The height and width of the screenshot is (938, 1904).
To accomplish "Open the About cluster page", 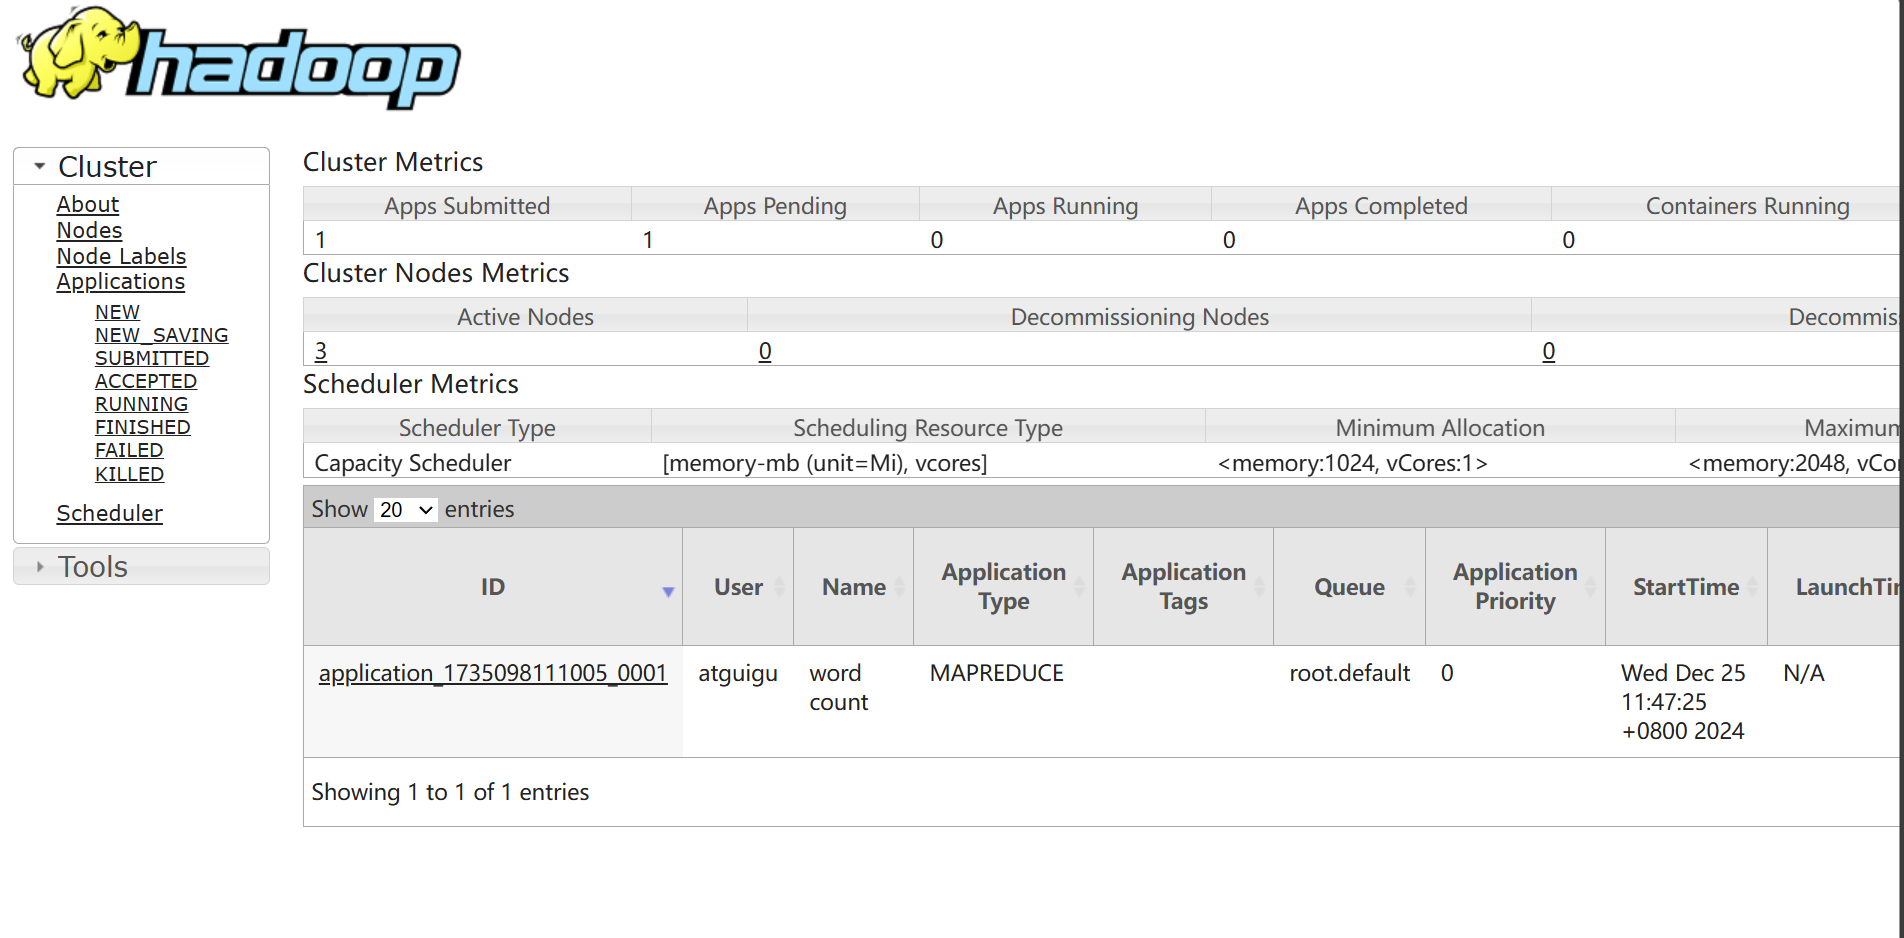I will [x=87, y=204].
